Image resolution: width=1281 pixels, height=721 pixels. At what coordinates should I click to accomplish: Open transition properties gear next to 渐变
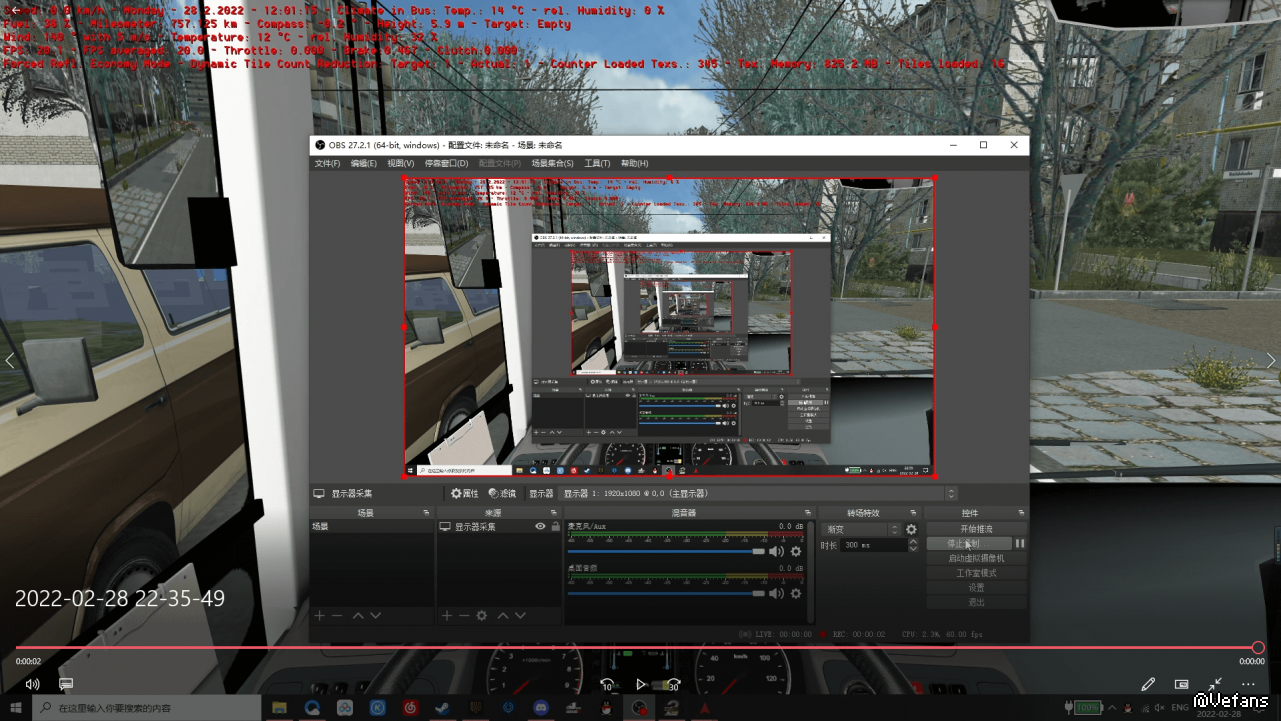coord(911,529)
